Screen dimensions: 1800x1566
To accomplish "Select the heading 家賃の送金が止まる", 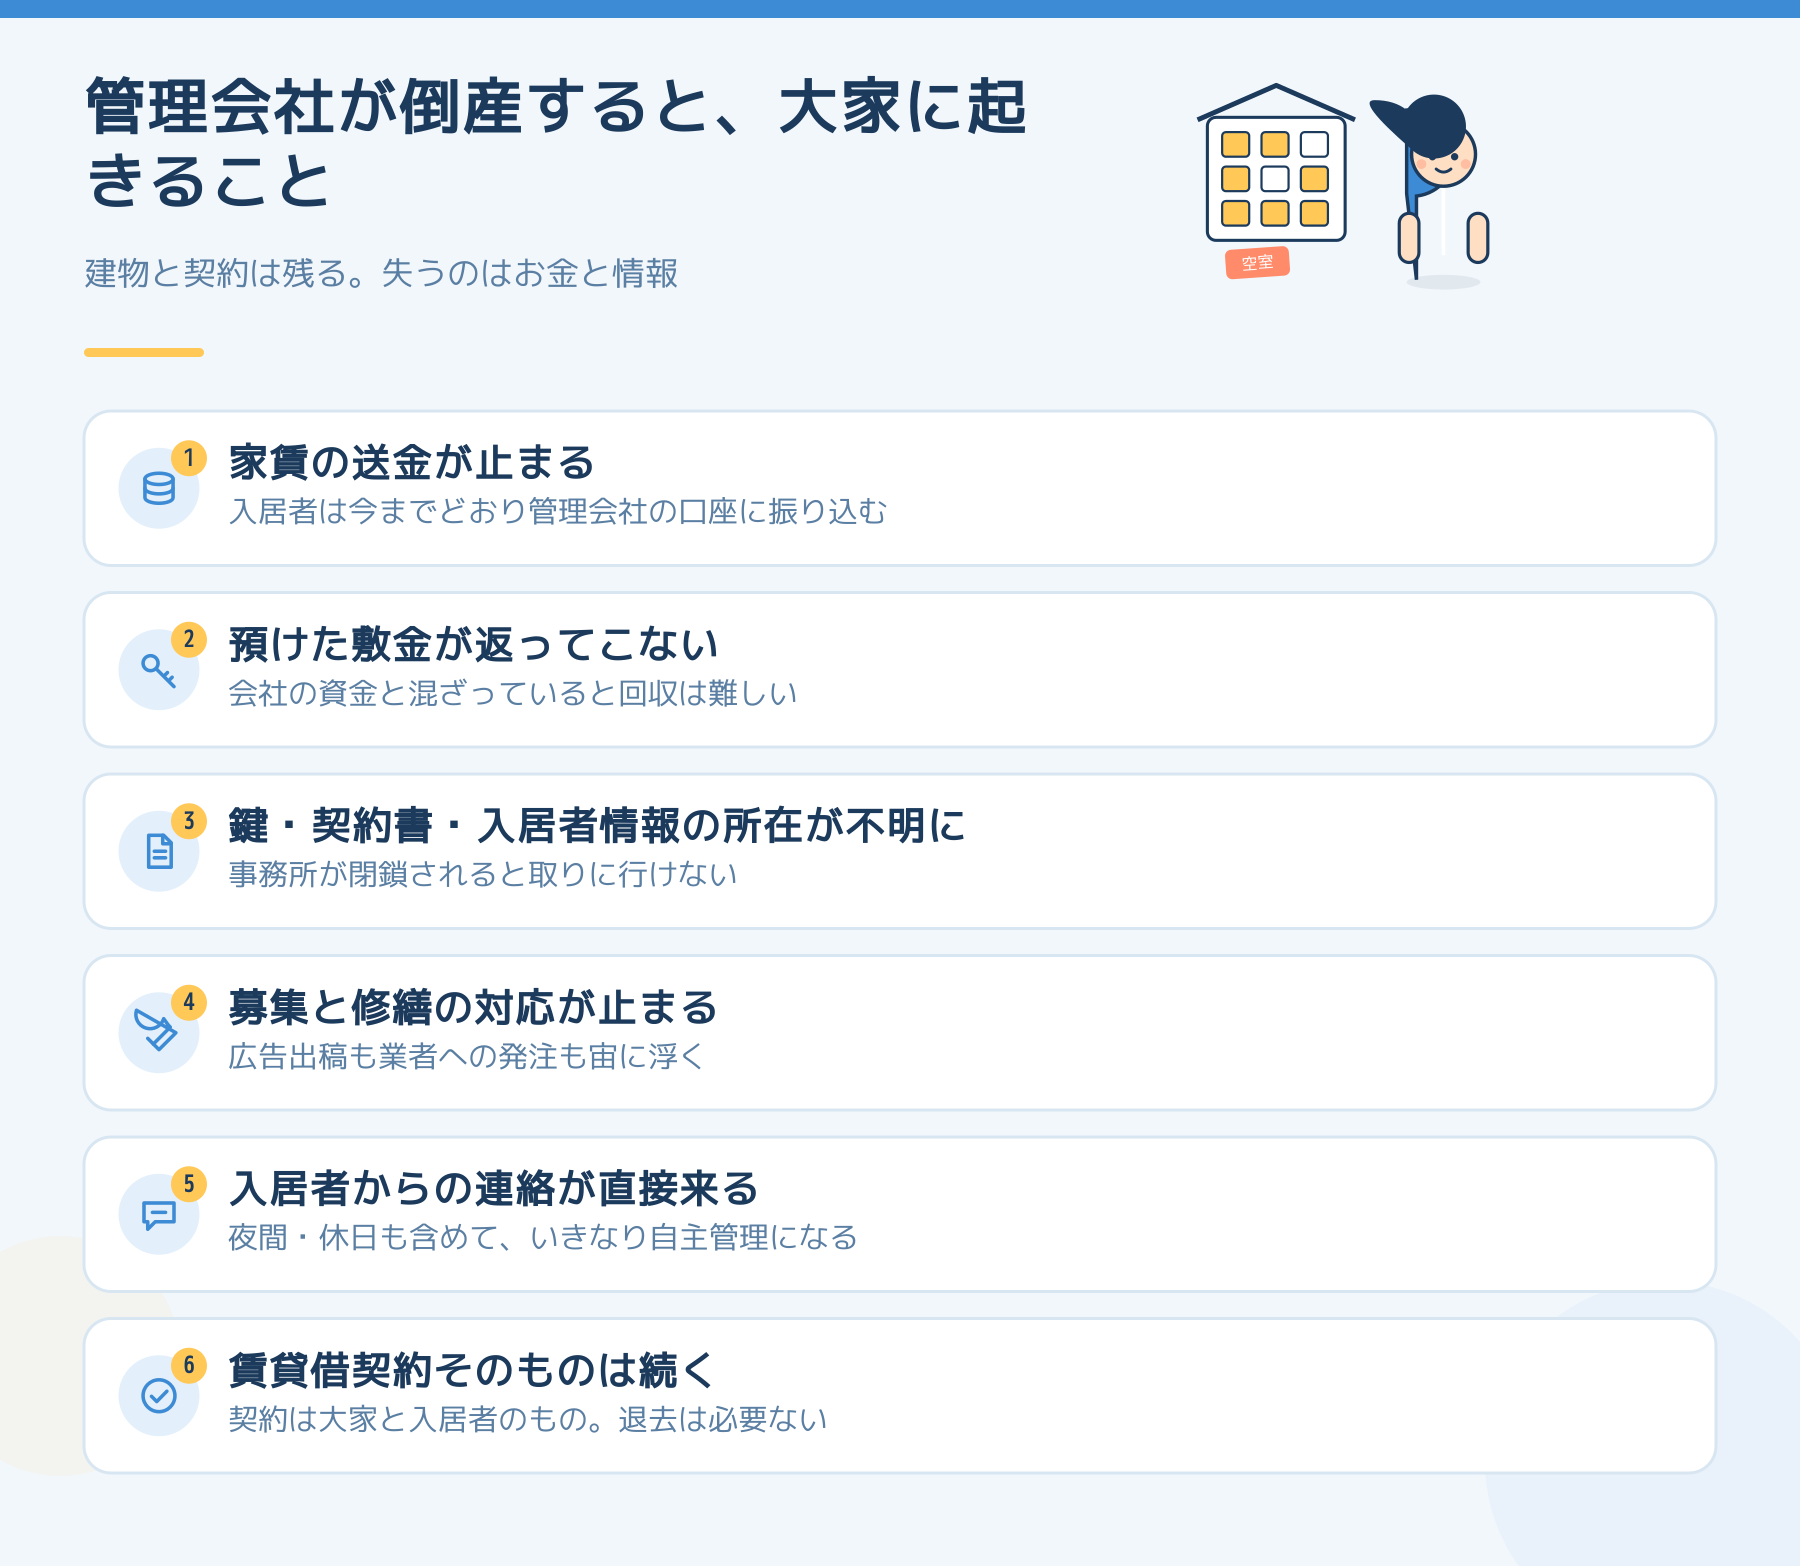I will coord(412,463).
